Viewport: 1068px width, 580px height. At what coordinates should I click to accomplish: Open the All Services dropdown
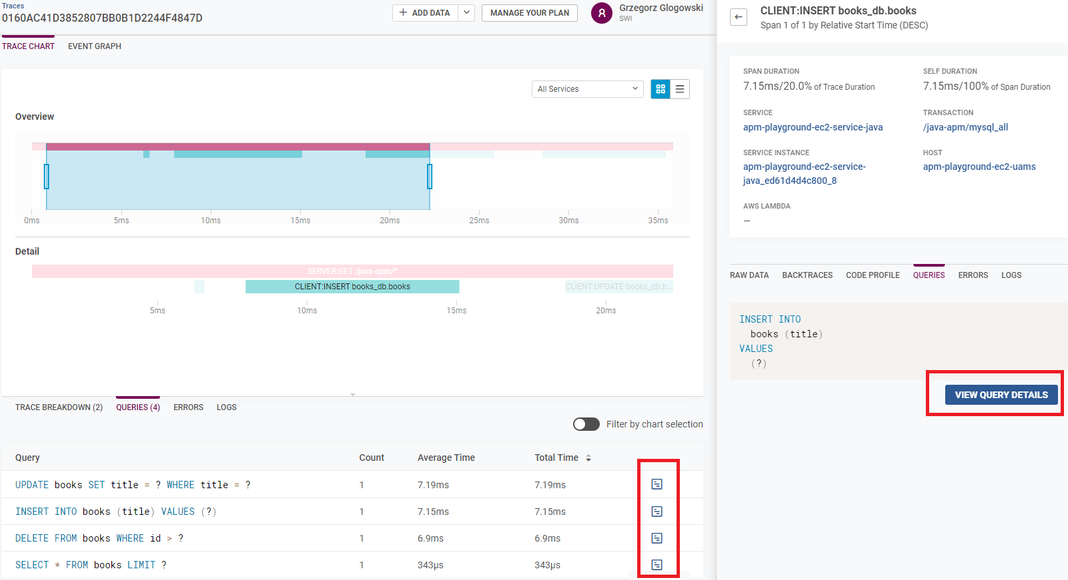tap(587, 89)
